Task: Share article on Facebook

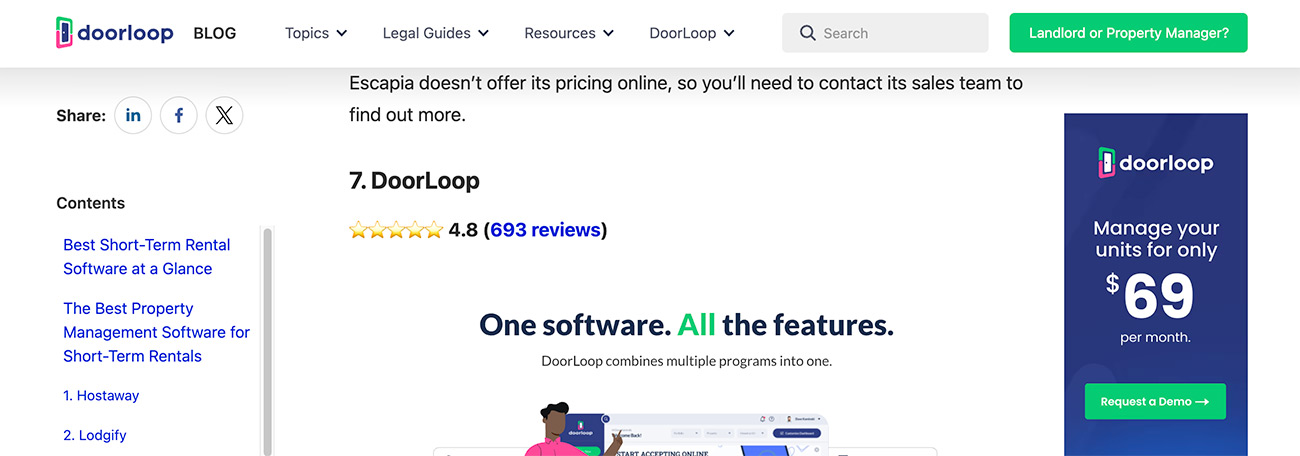Action: (179, 116)
